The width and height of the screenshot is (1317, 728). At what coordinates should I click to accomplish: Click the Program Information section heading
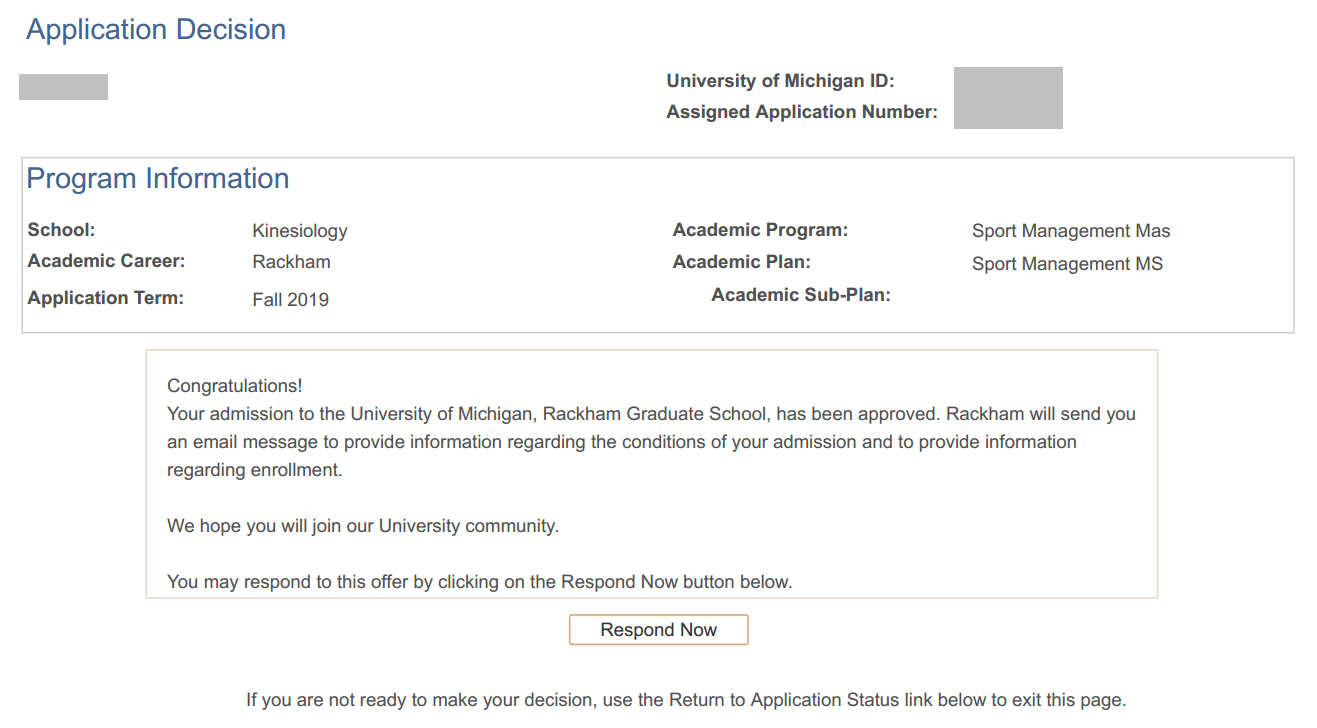[157, 179]
